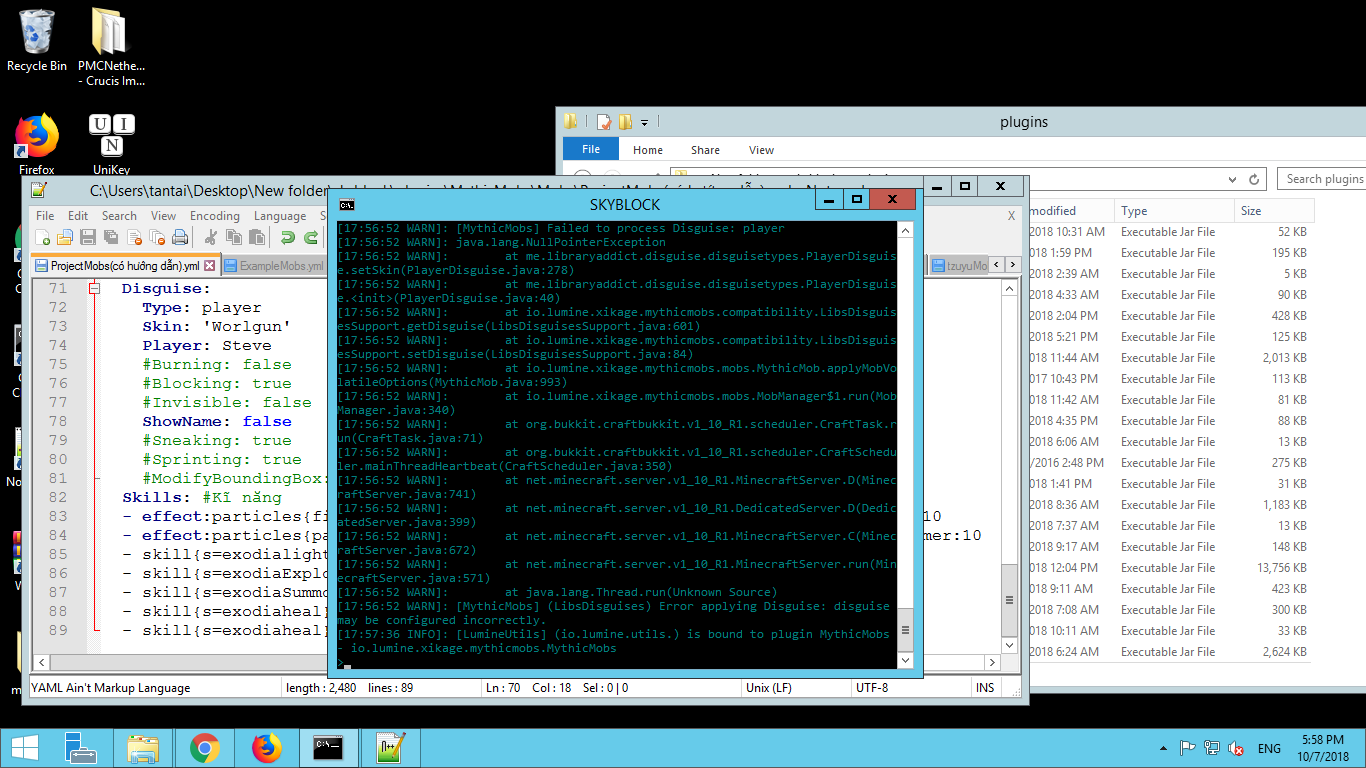The image size is (1366, 768).
Task: Click the Cut scissors icon in Notepad++
Action: click(211, 238)
